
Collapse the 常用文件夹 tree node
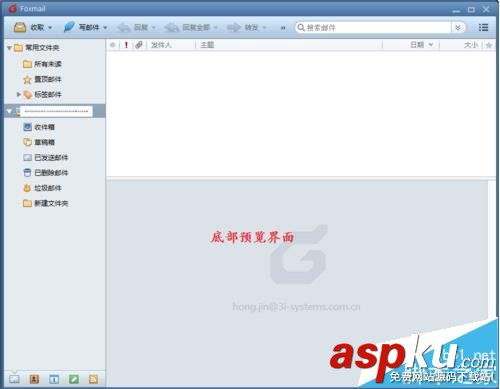tap(9, 48)
